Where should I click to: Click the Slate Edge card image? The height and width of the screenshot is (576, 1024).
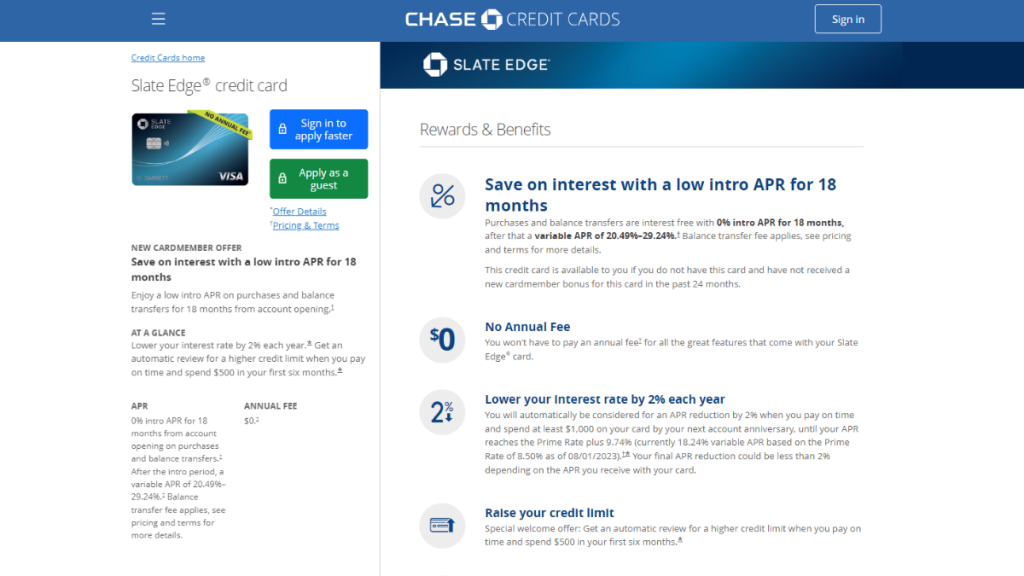point(189,150)
